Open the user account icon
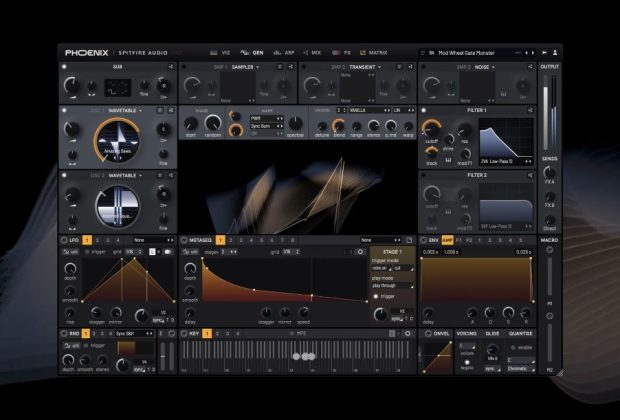Viewport: 620px width, 420px height. point(555,53)
